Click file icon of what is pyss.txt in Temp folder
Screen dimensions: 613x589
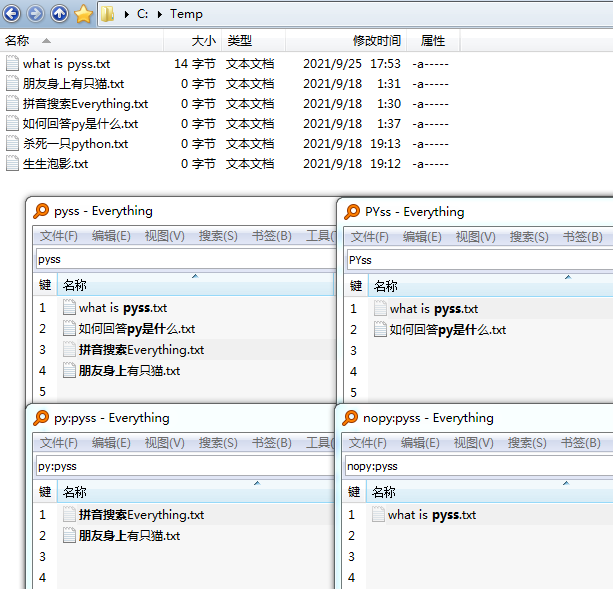coord(12,63)
